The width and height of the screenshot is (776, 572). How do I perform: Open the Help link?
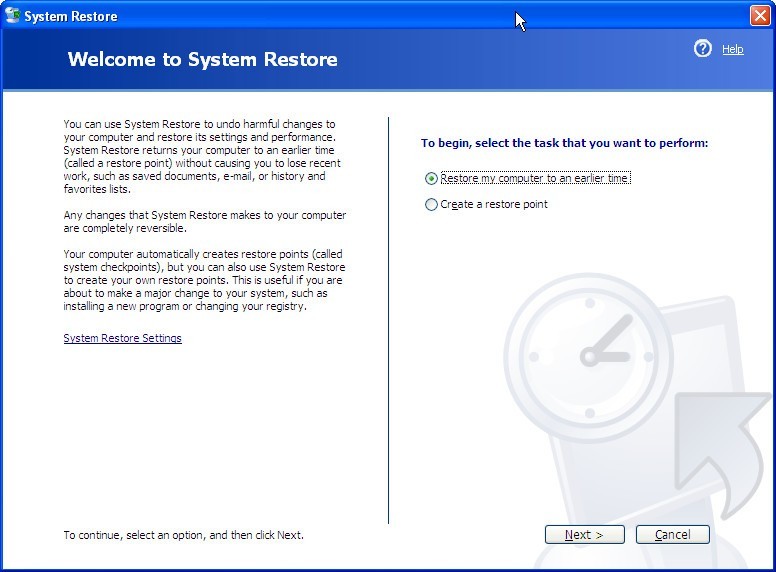732,49
